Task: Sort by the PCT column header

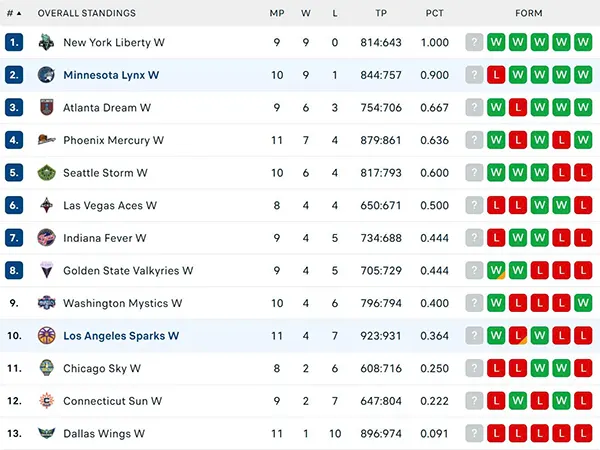Action: click(x=434, y=13)
